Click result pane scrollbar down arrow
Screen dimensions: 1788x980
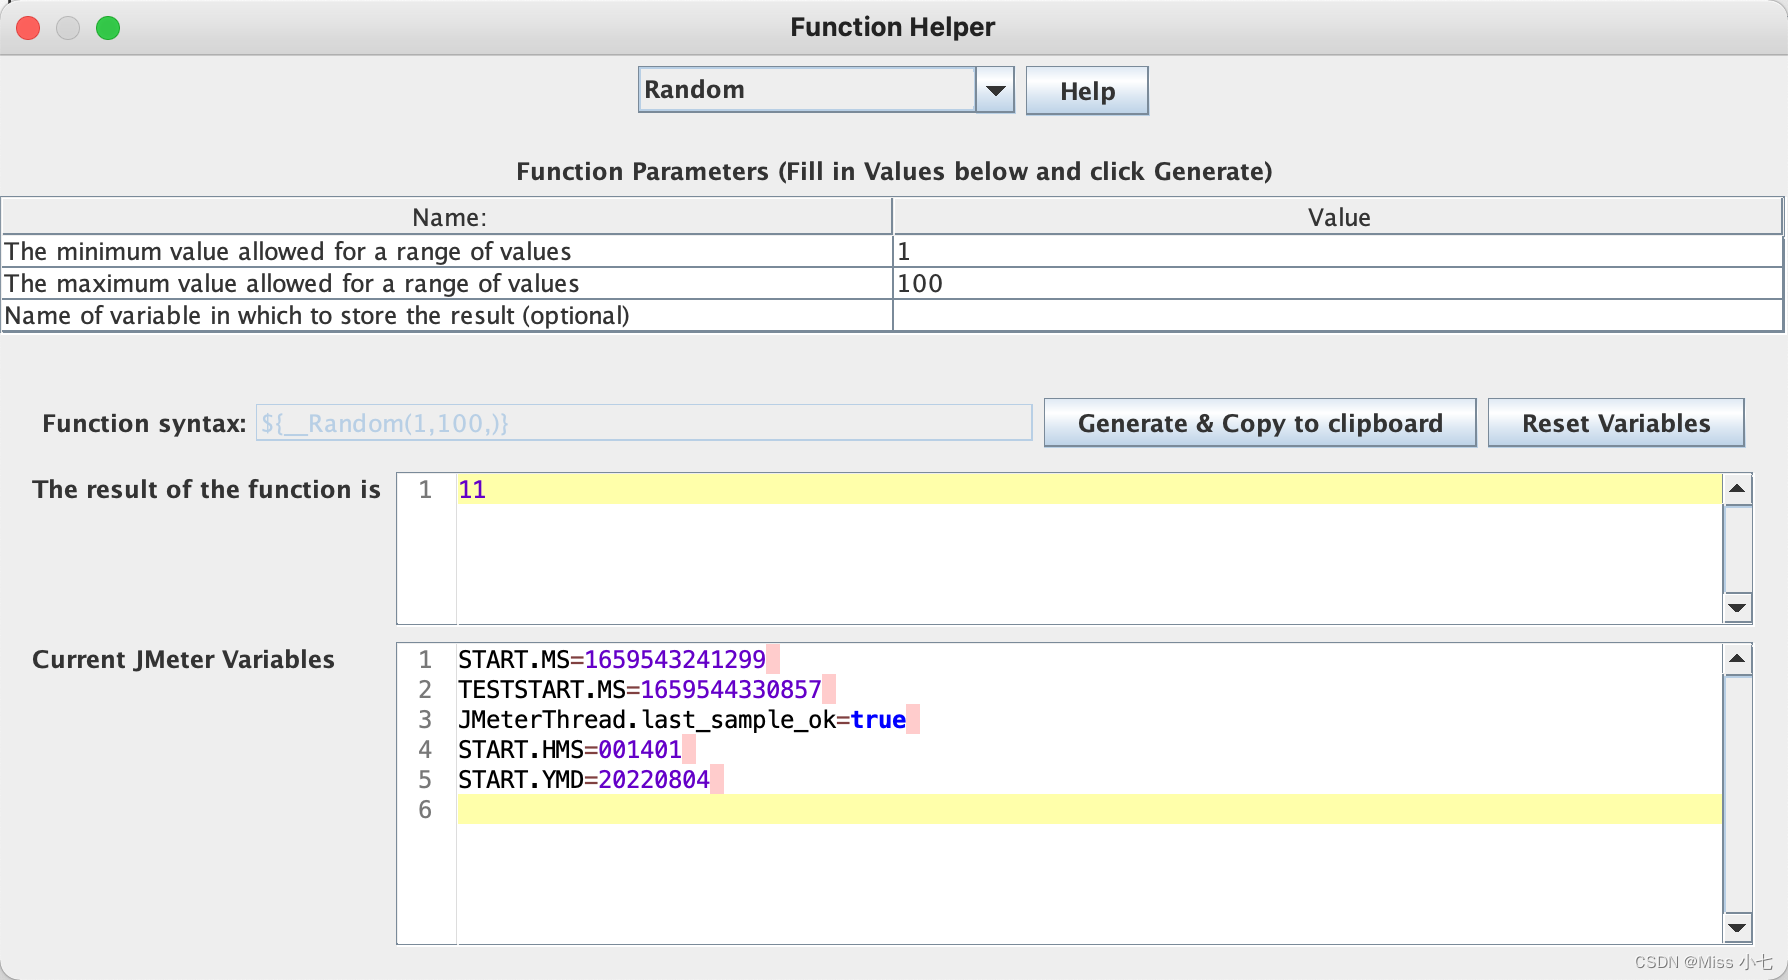1738,607
